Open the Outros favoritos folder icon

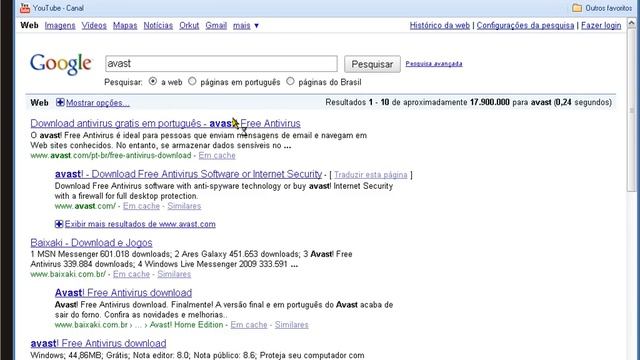click(577, 8)
